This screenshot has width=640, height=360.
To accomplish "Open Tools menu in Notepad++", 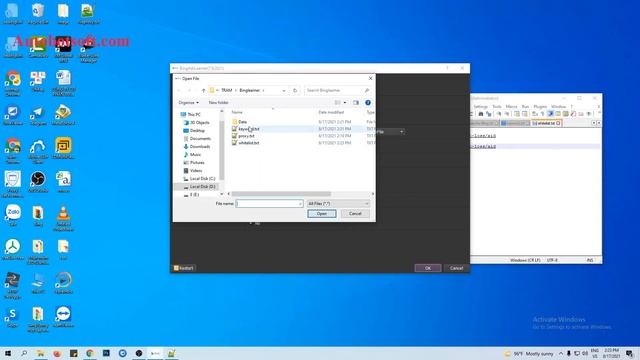I will click(x=497, y=107).
